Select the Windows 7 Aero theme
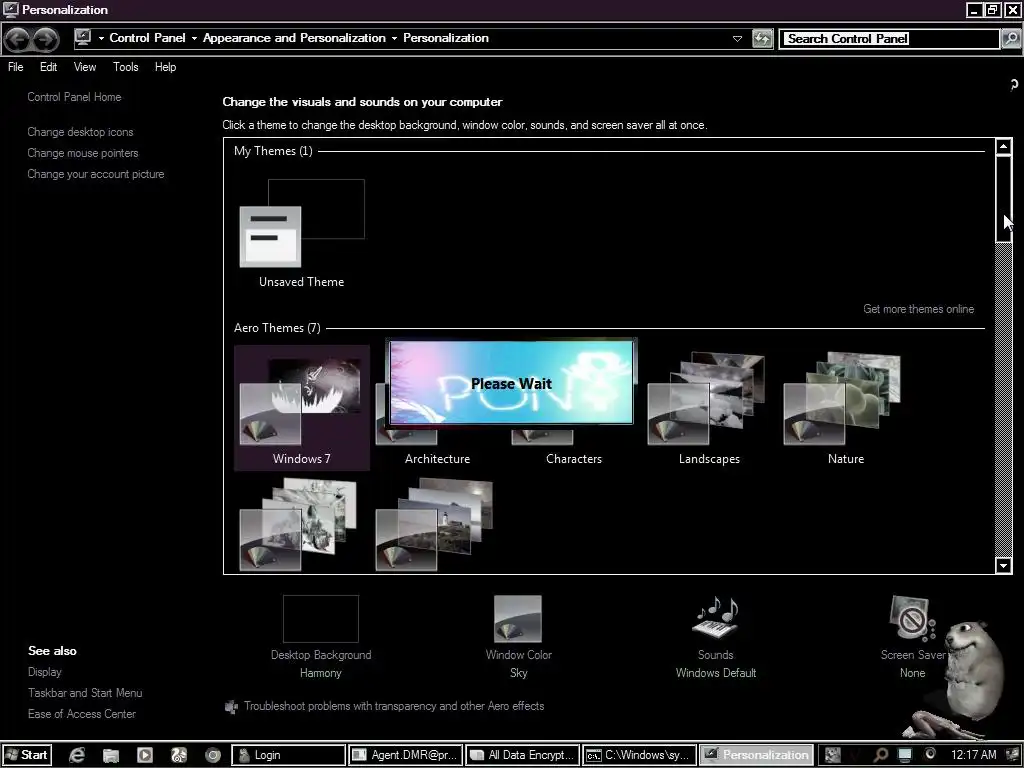Image resolution: width=1024 pixels, height=768 pixels. 302,408
